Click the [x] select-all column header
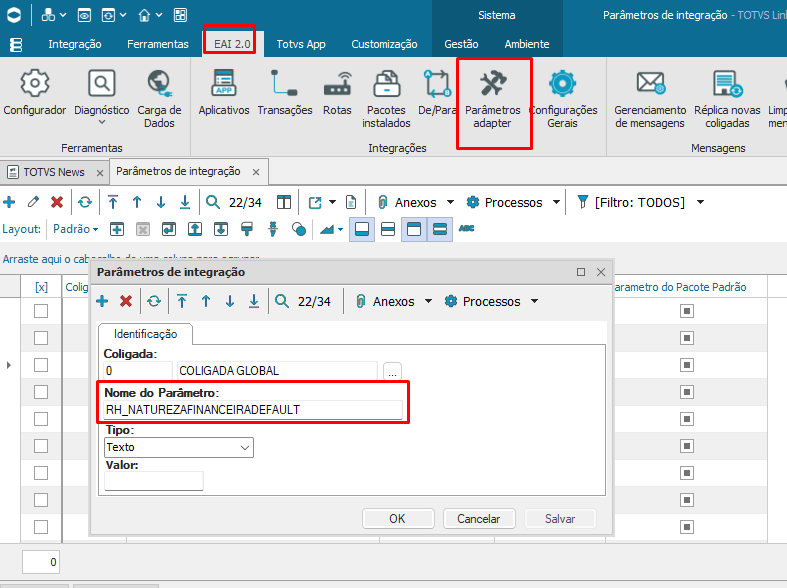 tap(41, 287)
